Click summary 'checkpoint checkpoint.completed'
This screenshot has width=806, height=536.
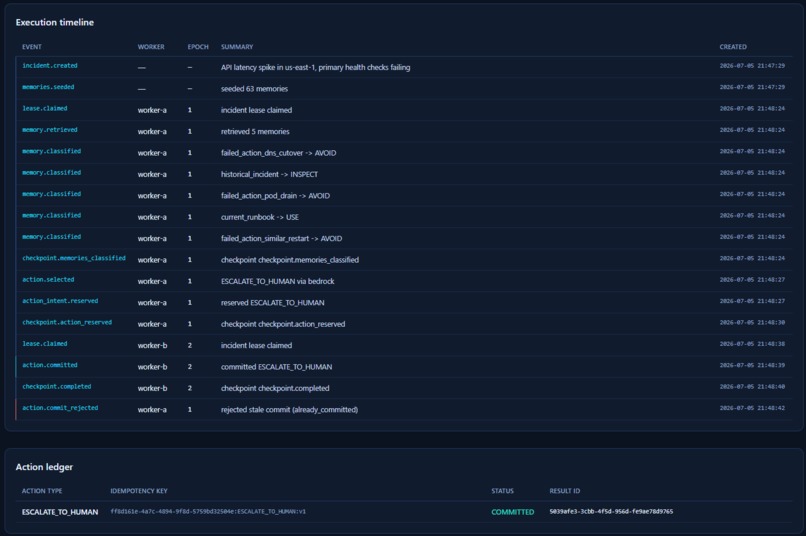[275, 389]
